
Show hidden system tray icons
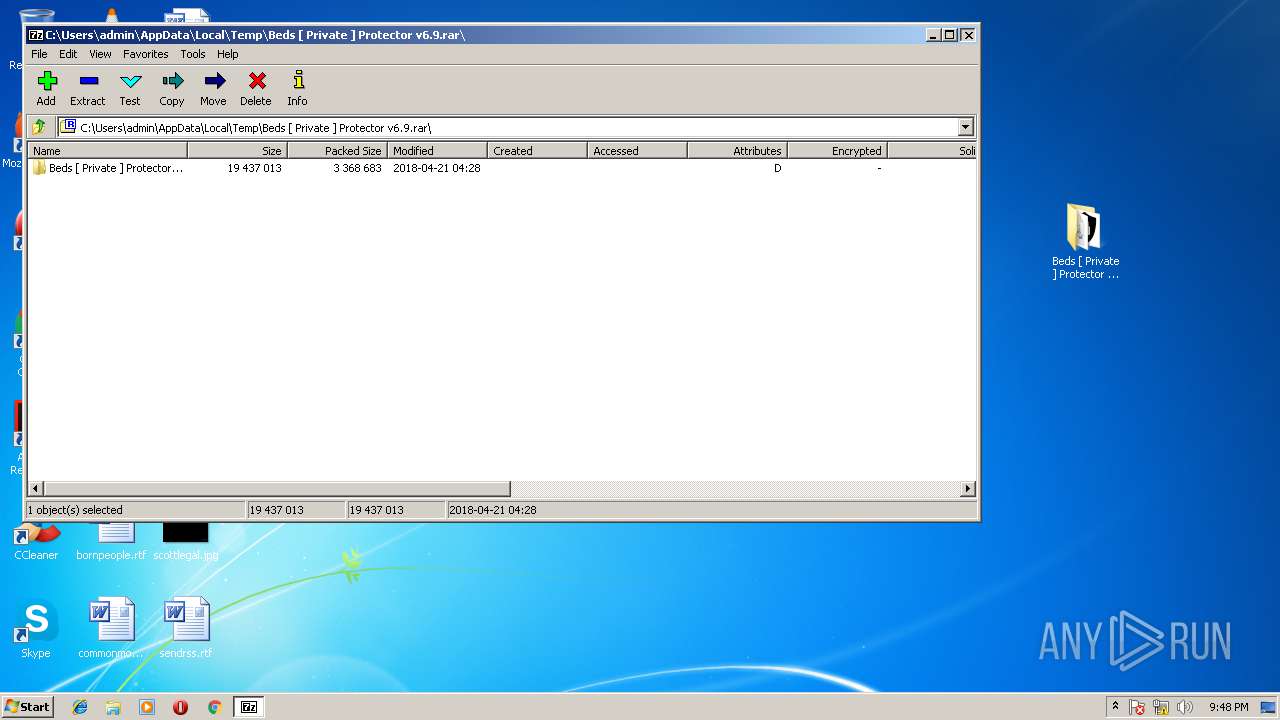(x=1115, y=707)
